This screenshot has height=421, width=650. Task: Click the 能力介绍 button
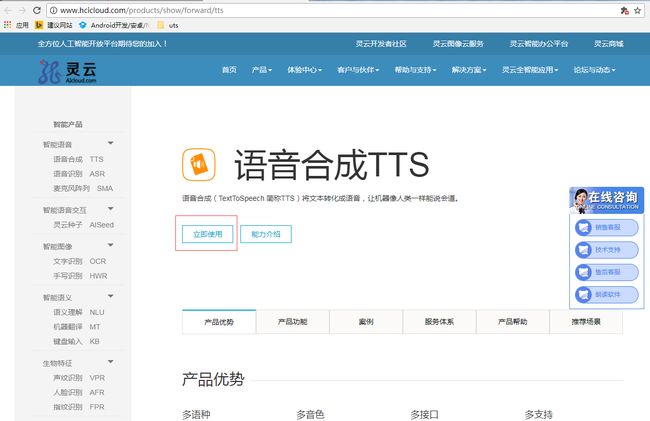tap(266, 234)
